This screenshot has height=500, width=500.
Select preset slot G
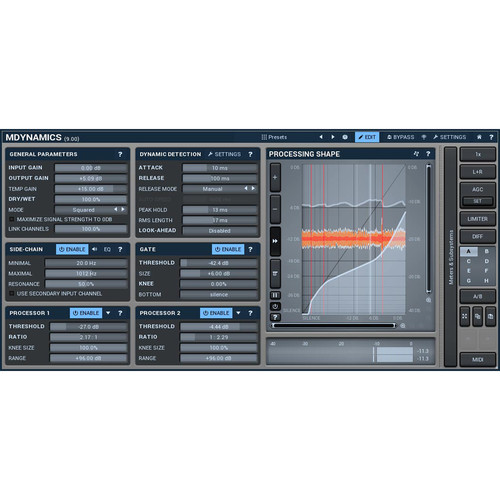(x=469, y=281)
